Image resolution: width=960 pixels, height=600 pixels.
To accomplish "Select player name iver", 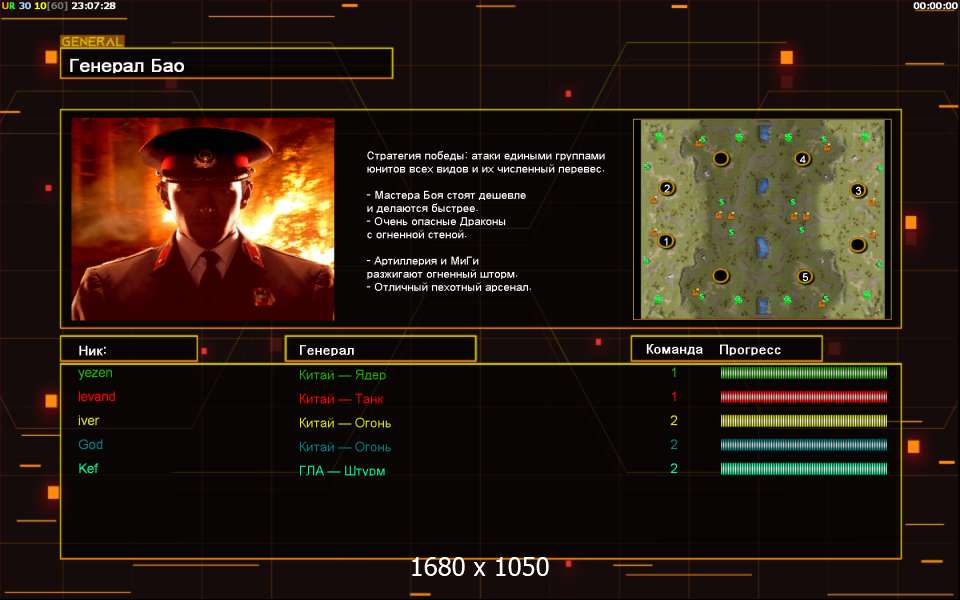I will tap(88, 421).
